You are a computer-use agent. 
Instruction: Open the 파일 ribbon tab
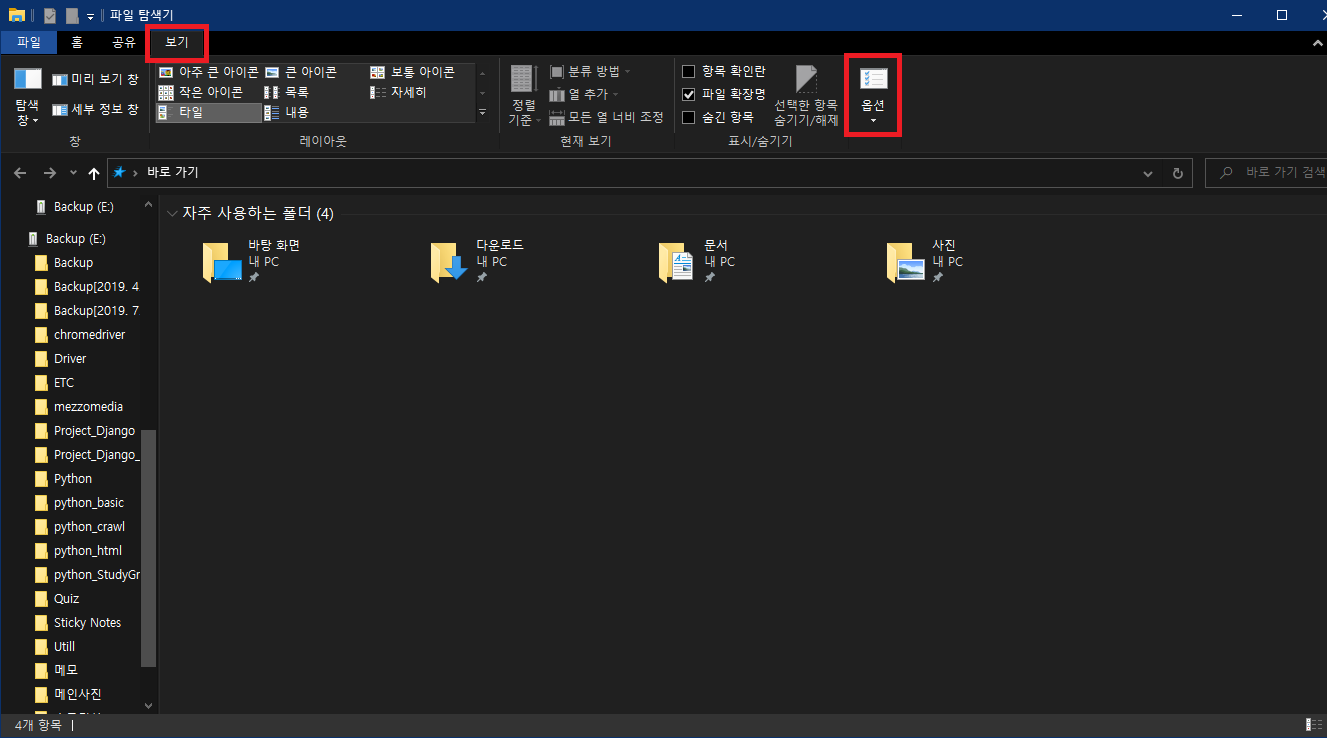coord(29,42)
